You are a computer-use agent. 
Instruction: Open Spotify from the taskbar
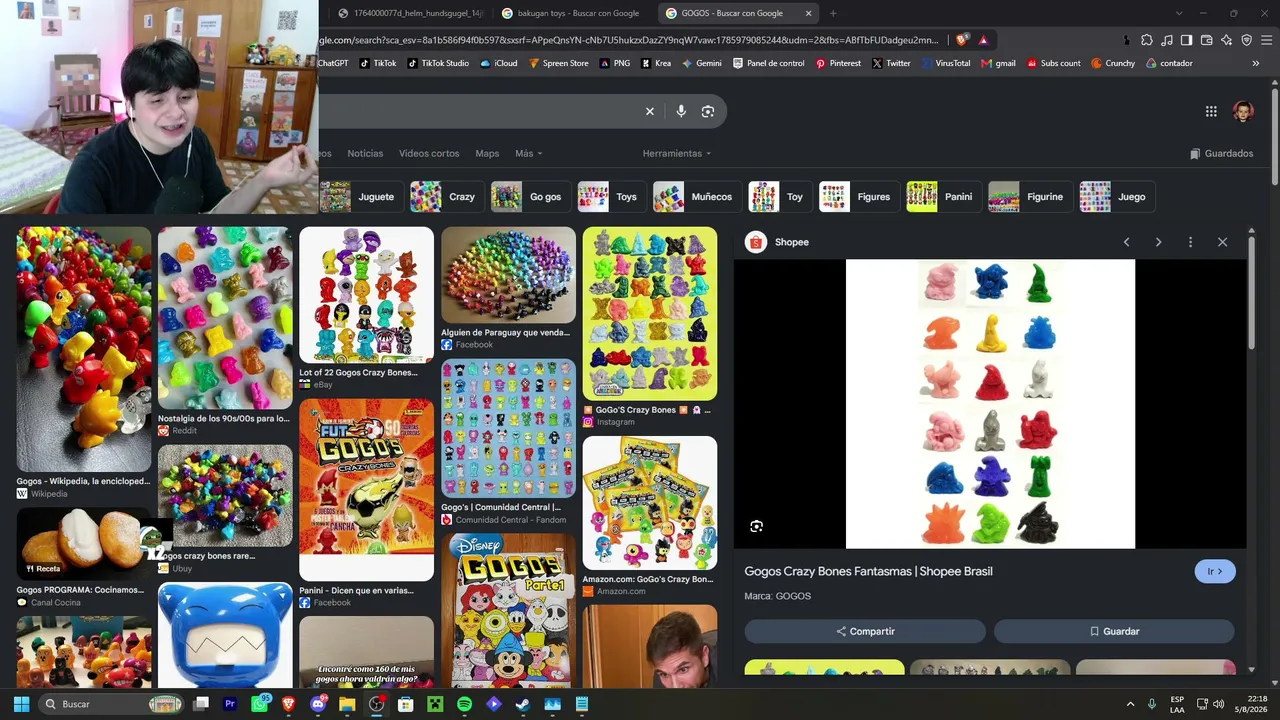pos(464,704)
